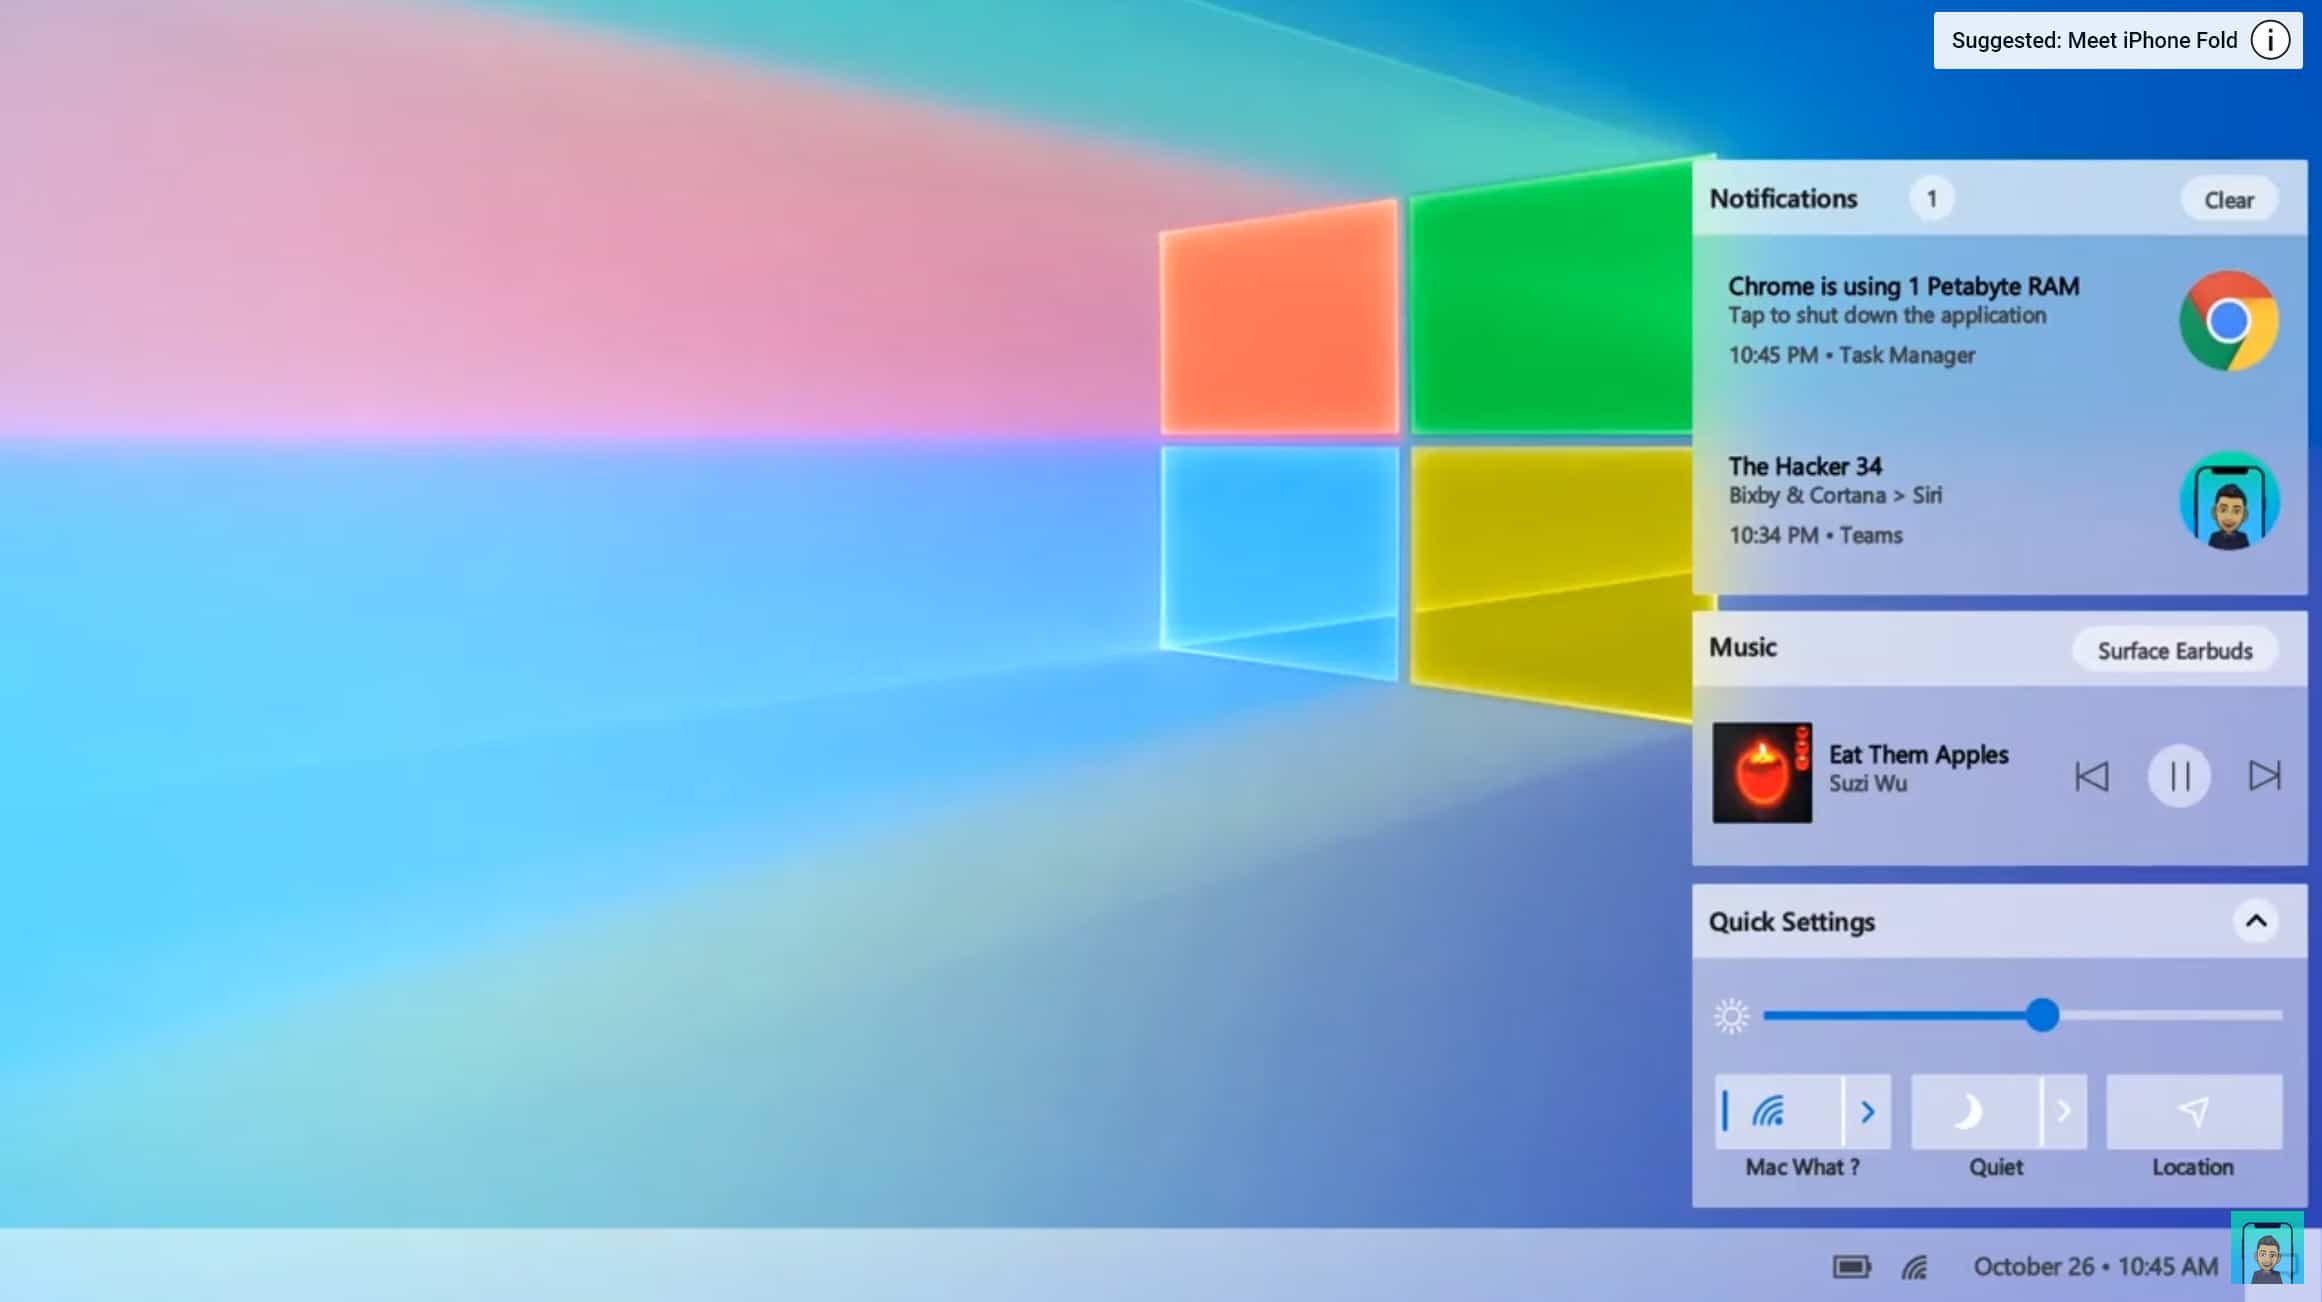The height and width of the screenshot is (1302, 2322).
Task: Click the 'Bixby & Cortana > Siri' message text
Action: click(1835, 496)
